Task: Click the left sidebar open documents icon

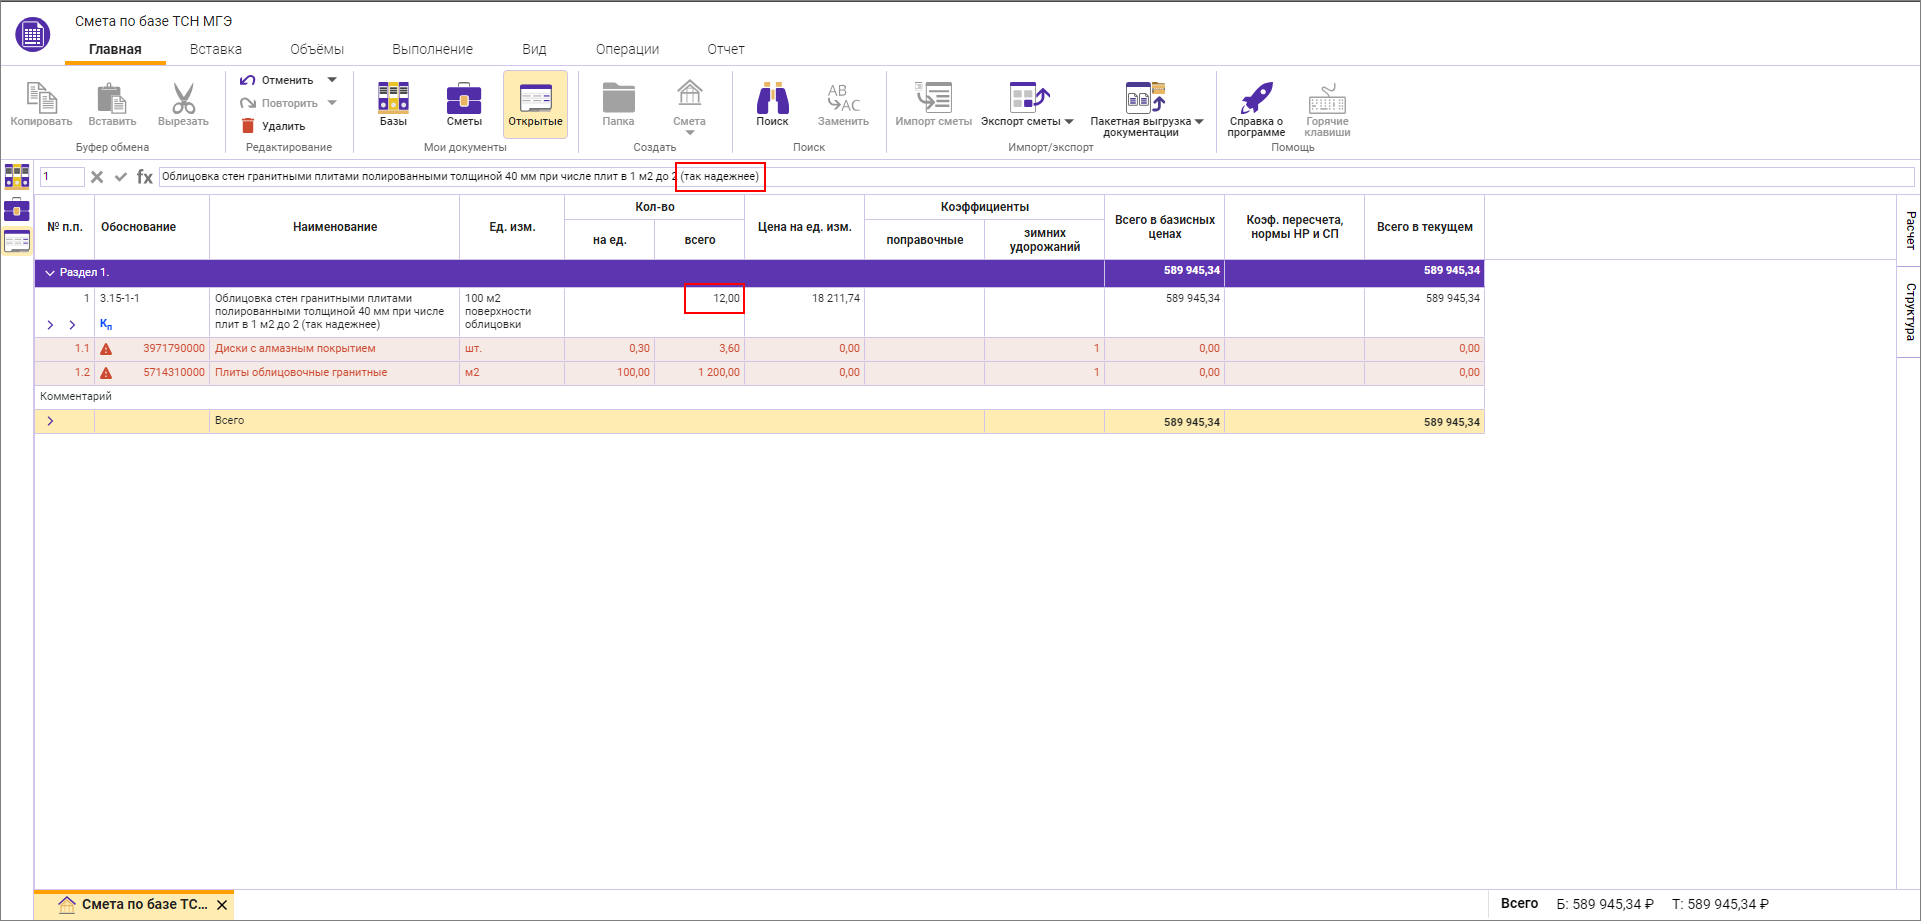Action: click(x=17, y=241)
